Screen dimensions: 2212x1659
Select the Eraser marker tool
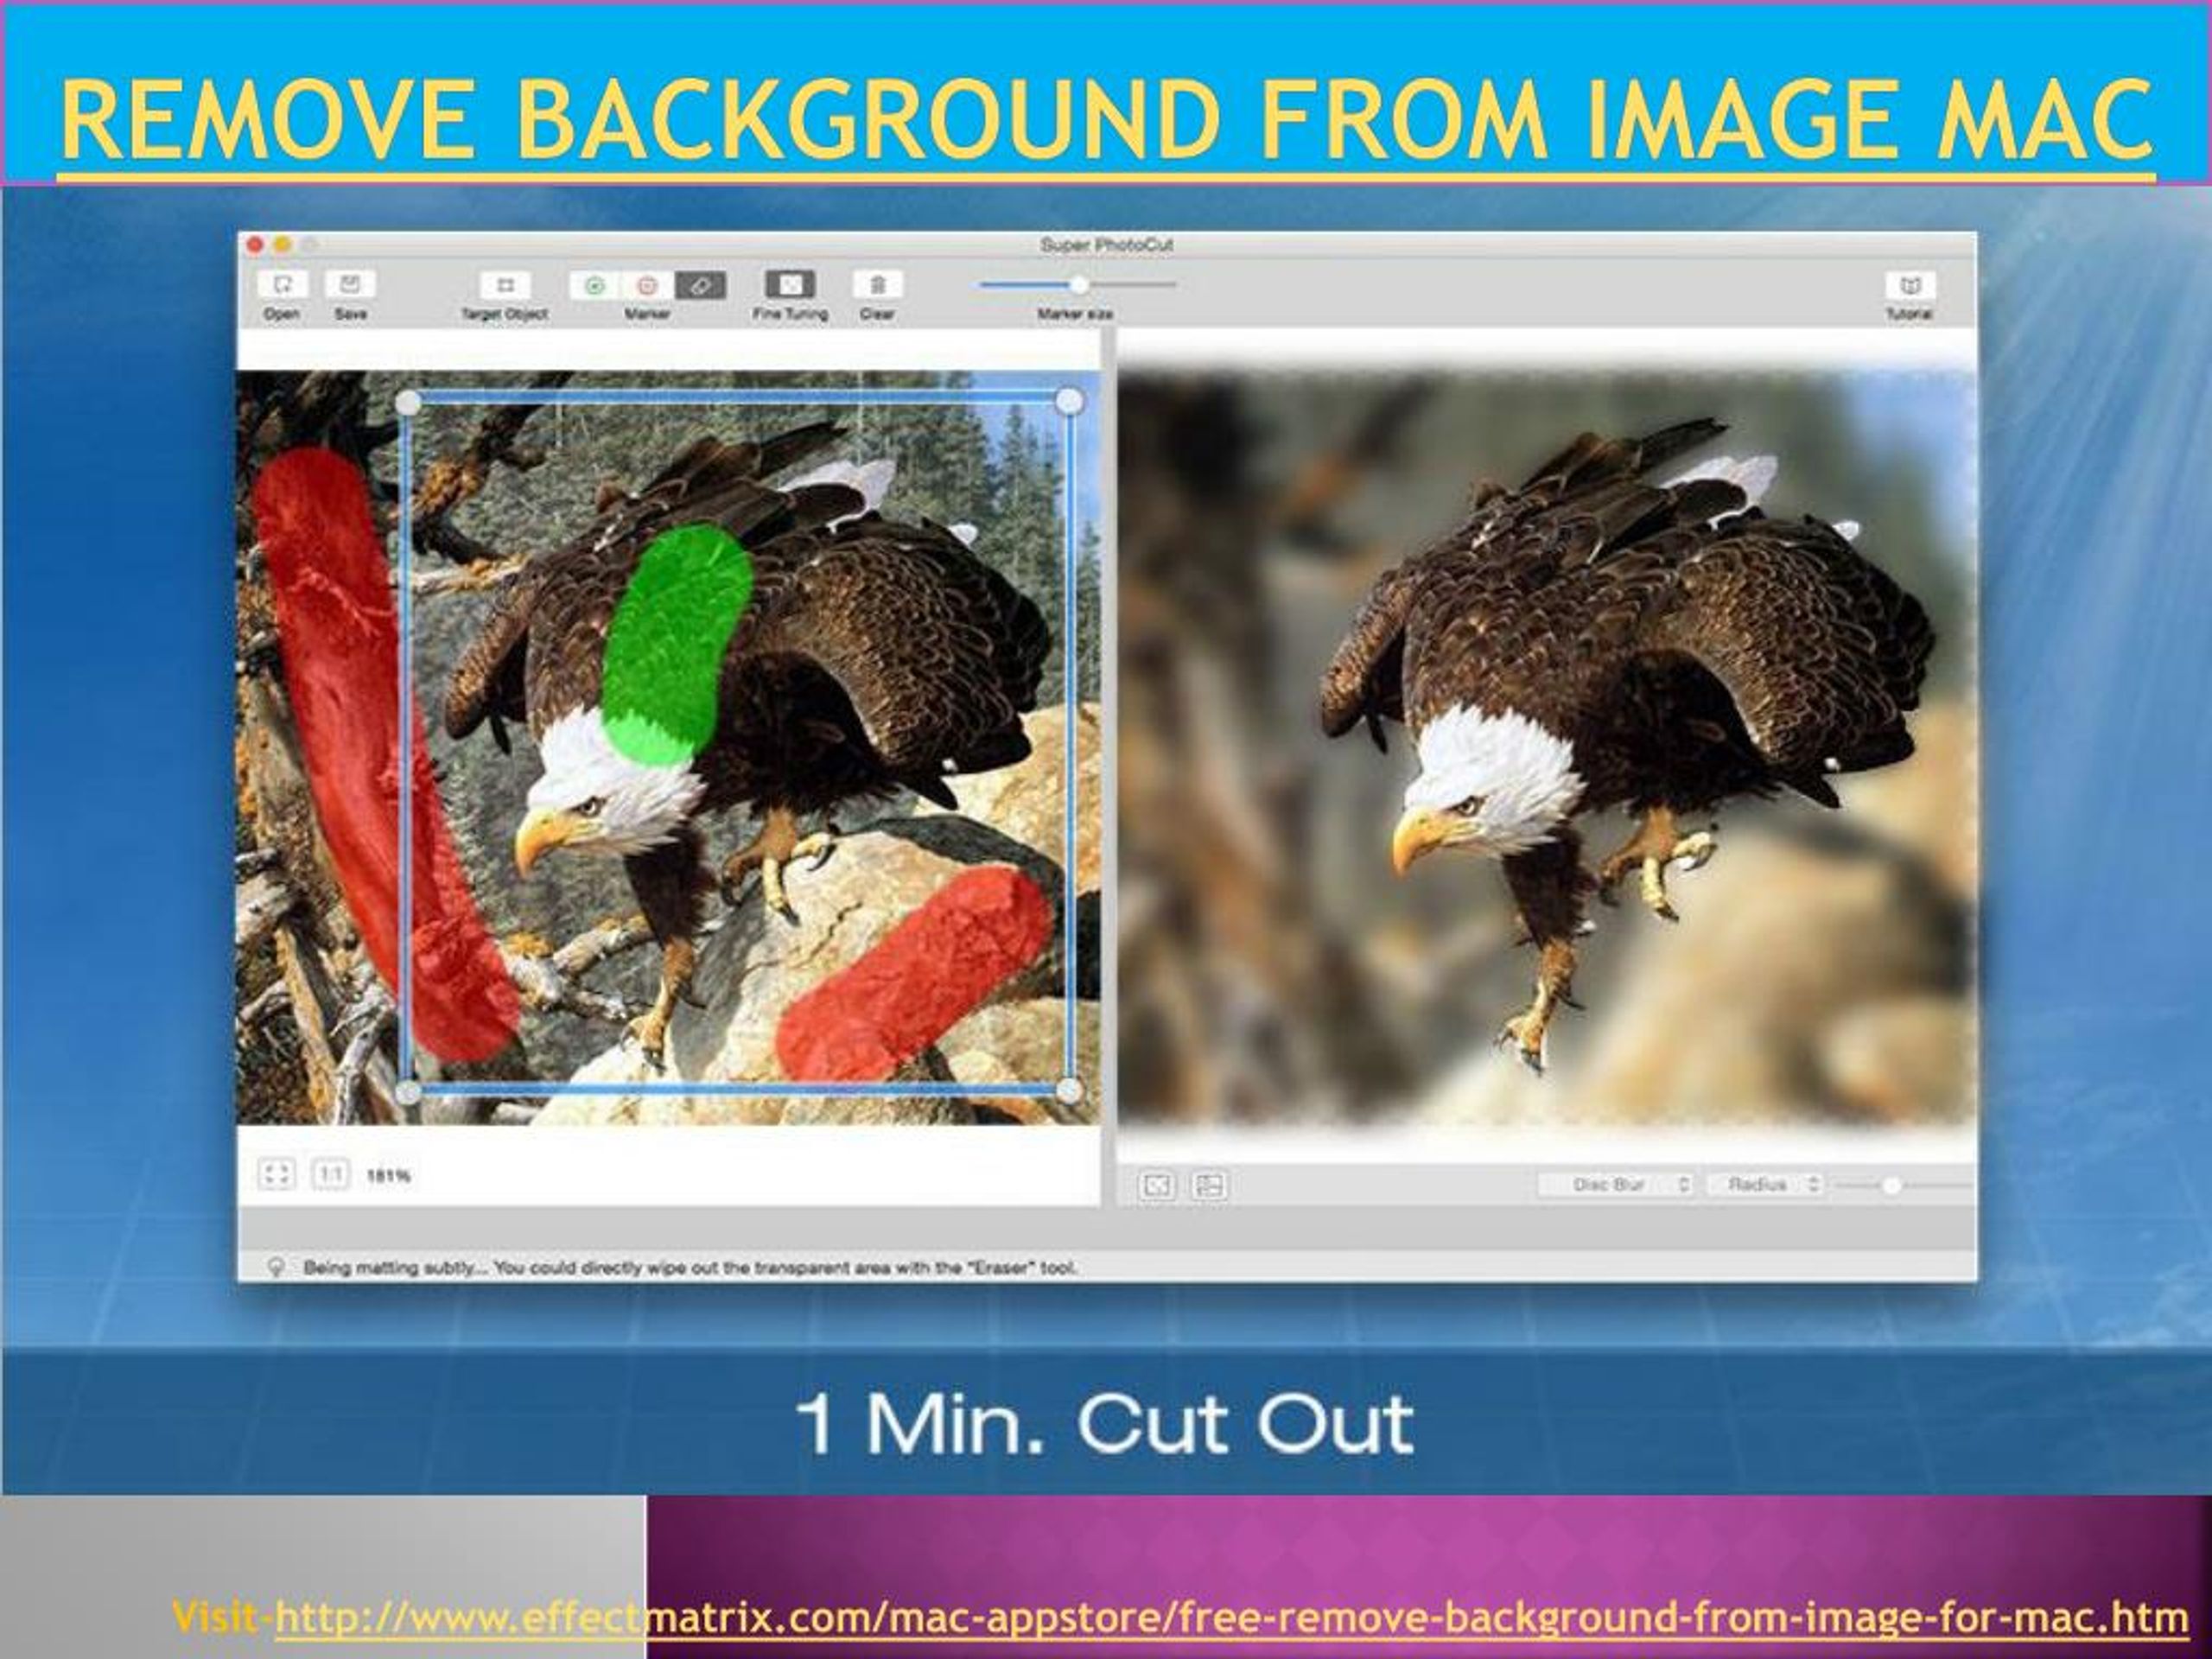pos(700,285)
